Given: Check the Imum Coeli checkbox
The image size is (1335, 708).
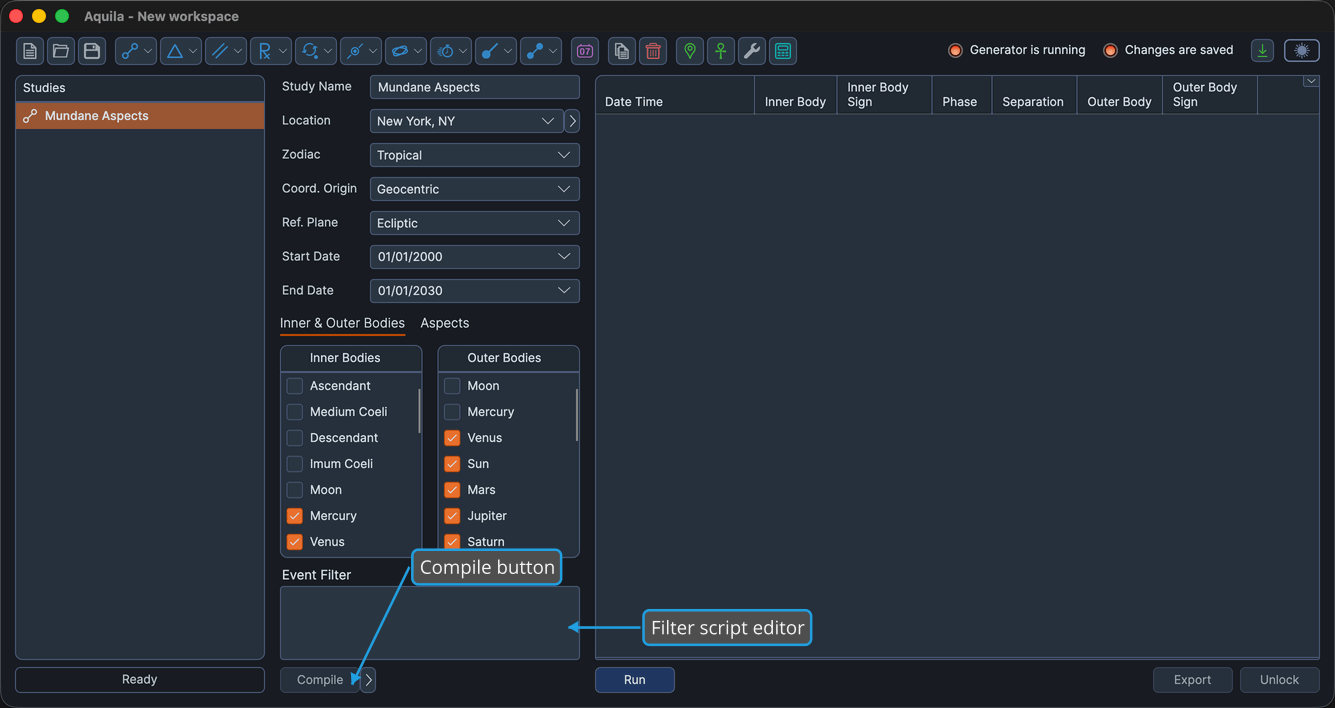Looking at the screenshot, I should point(295,464).
